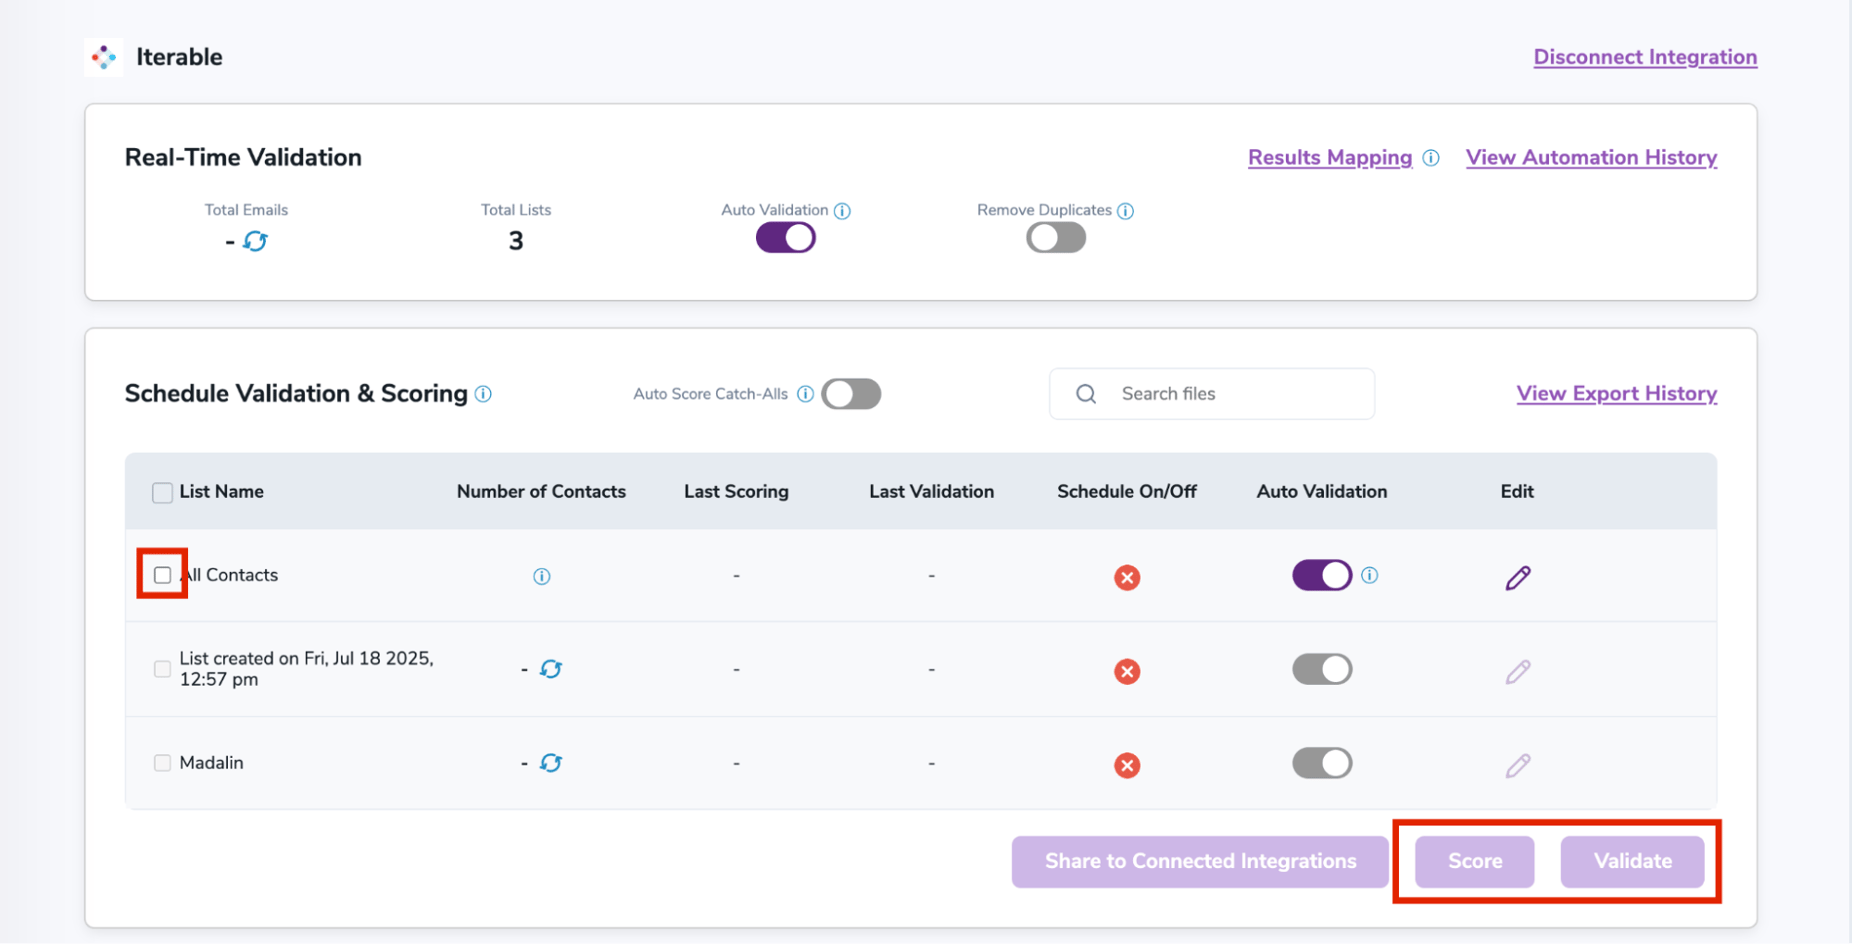The image size is (1852, 944).
Task: Show Auto Score Catch-Alls info tooltip
Action: tap(805, 394)
